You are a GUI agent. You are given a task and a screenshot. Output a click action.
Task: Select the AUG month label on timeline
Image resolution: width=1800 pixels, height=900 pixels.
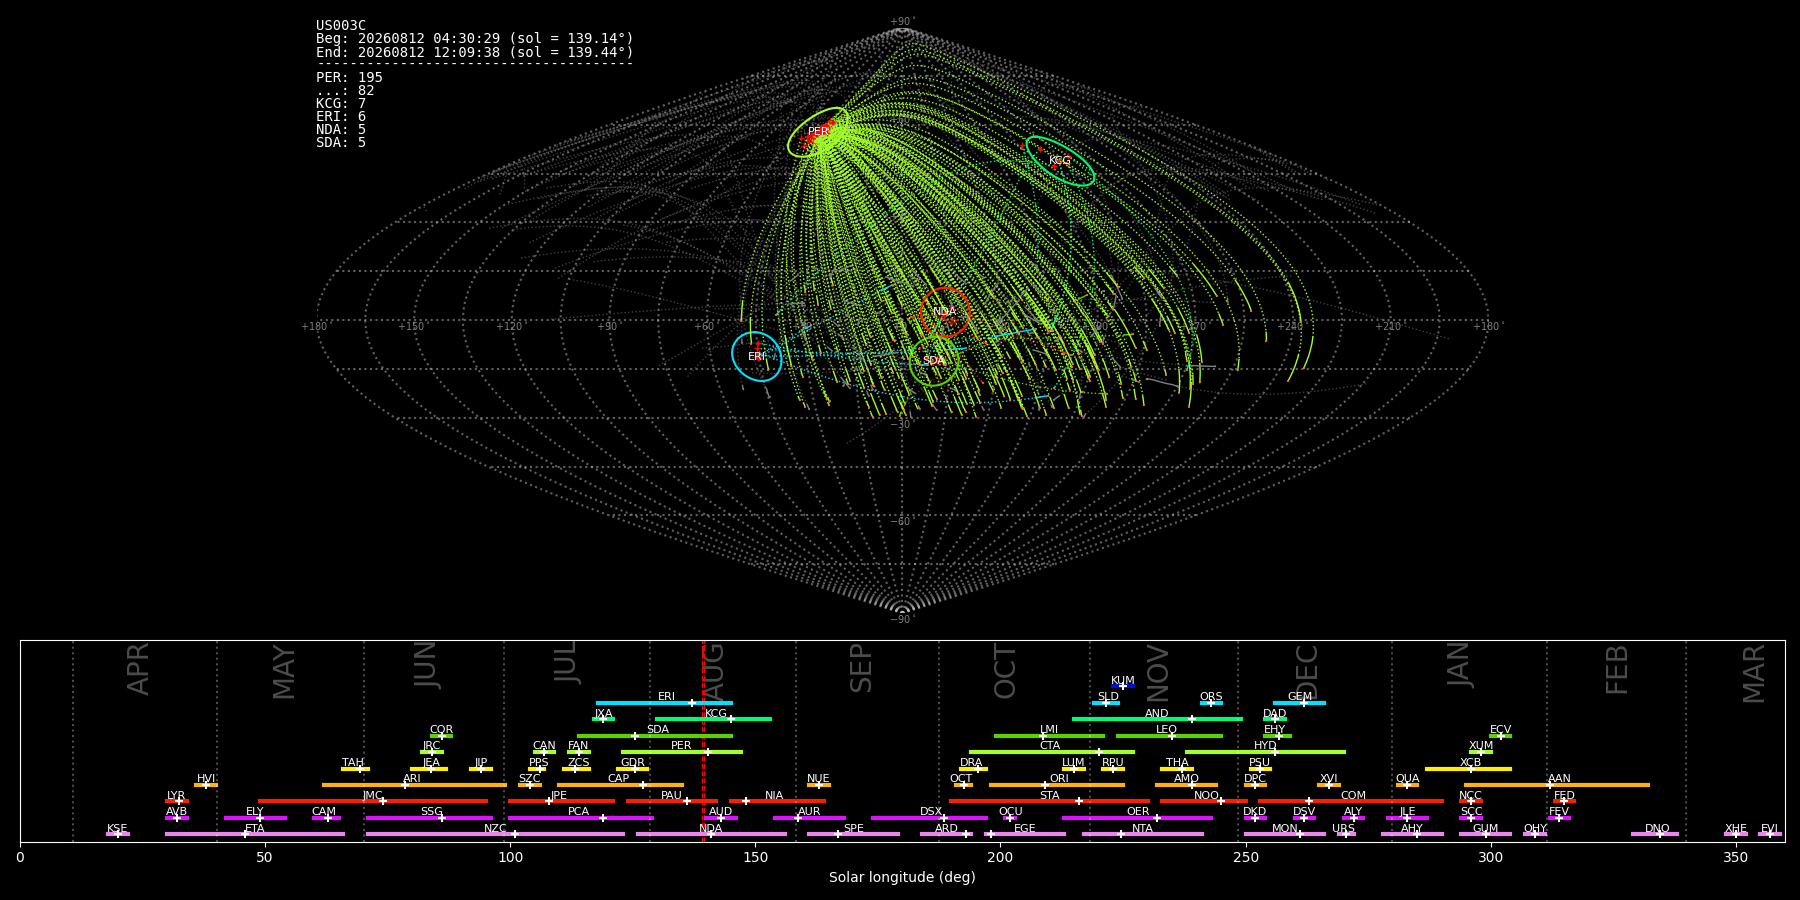tap(713, 669)
